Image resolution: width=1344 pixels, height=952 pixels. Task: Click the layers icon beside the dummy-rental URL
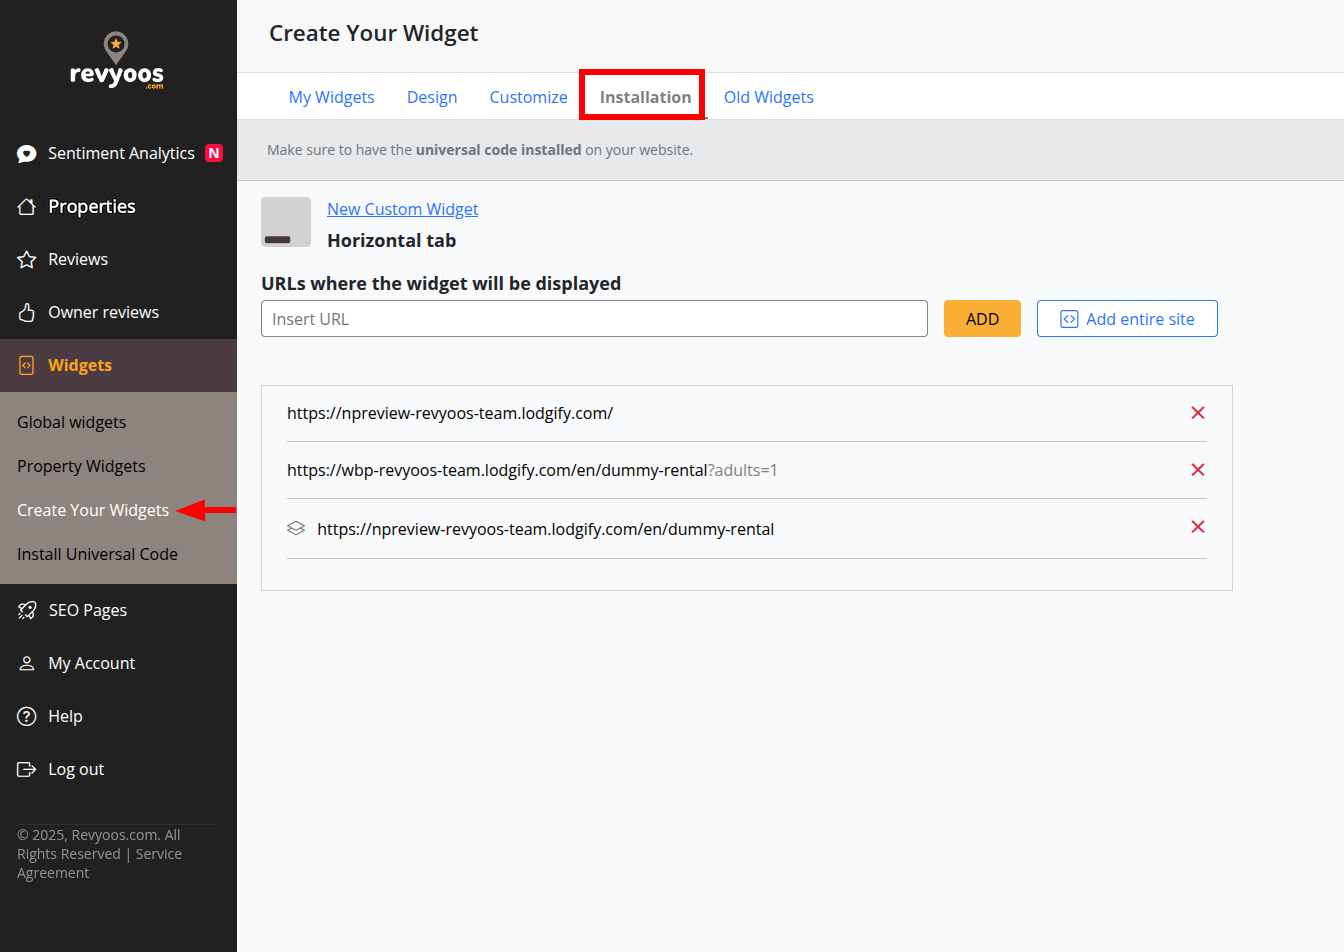[x=296, y=528]
